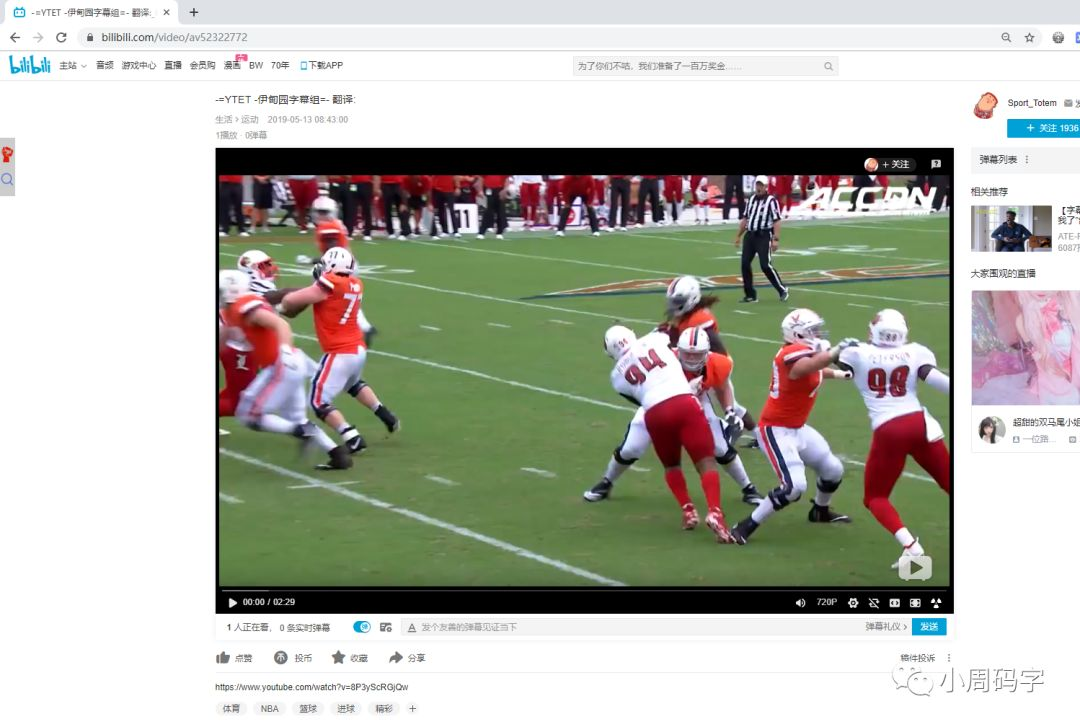Click the address bar URL

[x=174, y=37]
